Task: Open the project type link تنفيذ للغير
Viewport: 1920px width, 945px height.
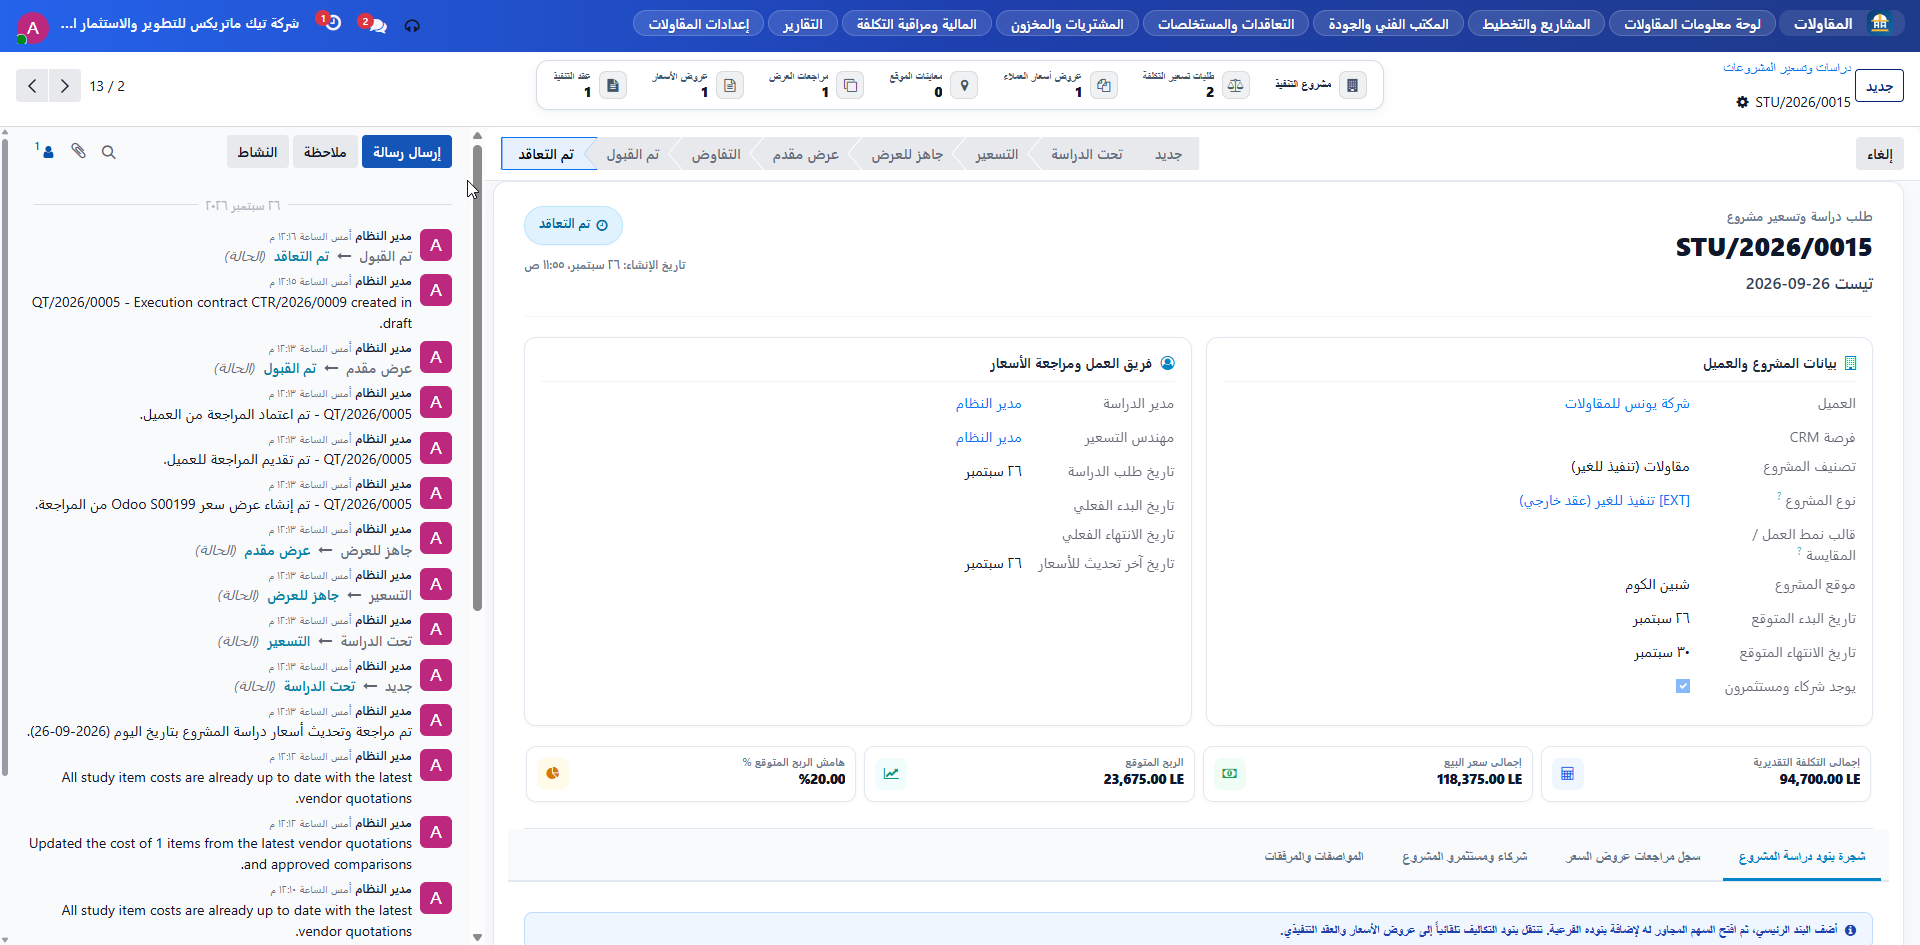Action: tap(1604, 500)
